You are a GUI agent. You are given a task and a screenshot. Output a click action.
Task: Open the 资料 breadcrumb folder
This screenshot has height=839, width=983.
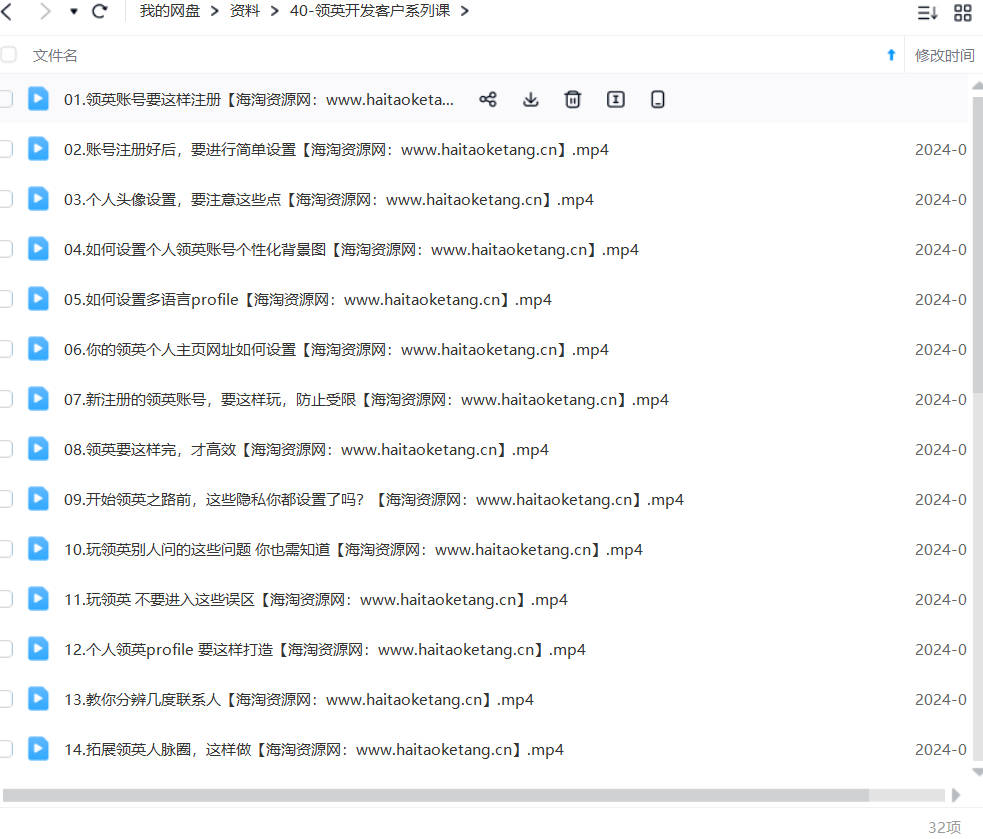[x=245, y=11]
